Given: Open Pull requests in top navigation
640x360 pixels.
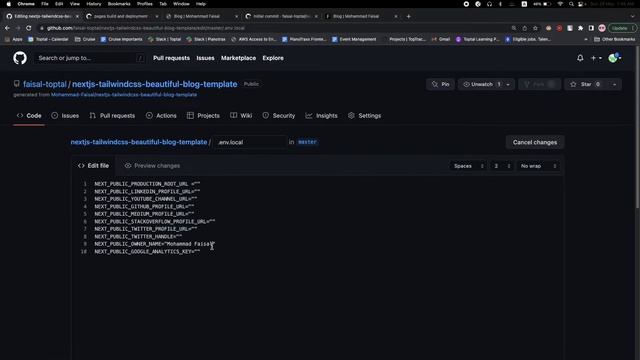Looking at the screenshot, I should pyautogui.click(x=171, y=58).
